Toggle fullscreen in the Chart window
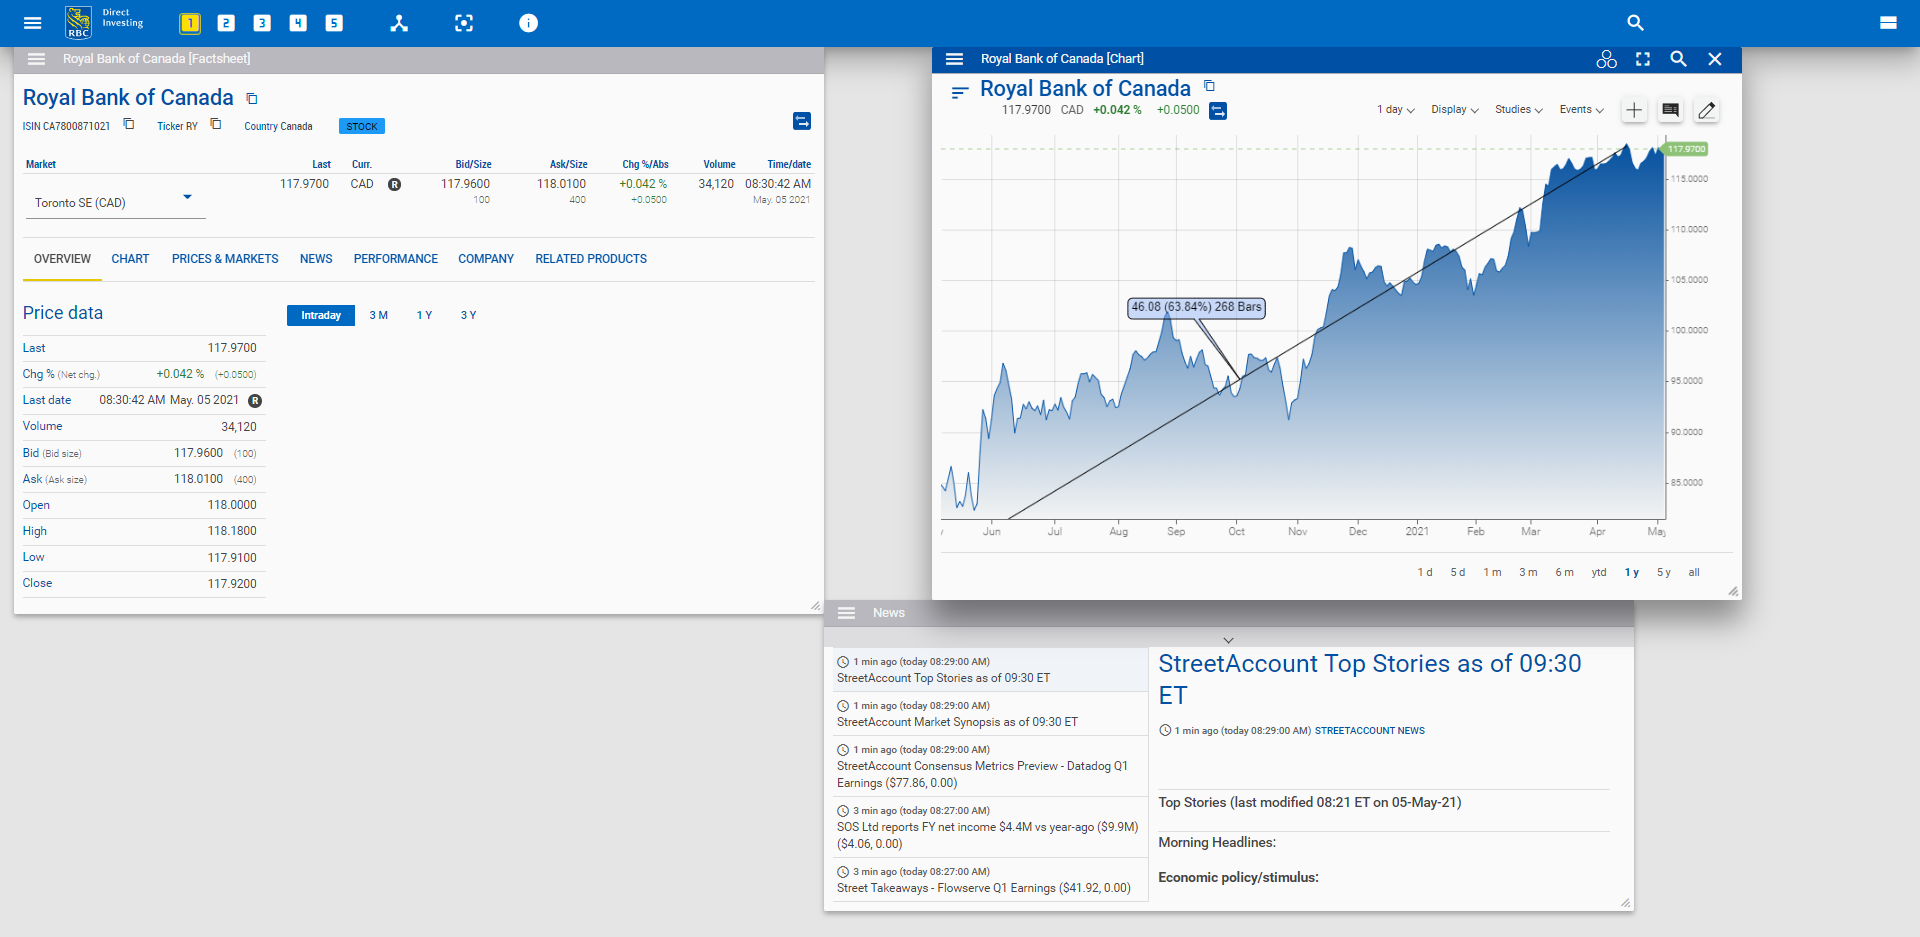 (1643, 59)
